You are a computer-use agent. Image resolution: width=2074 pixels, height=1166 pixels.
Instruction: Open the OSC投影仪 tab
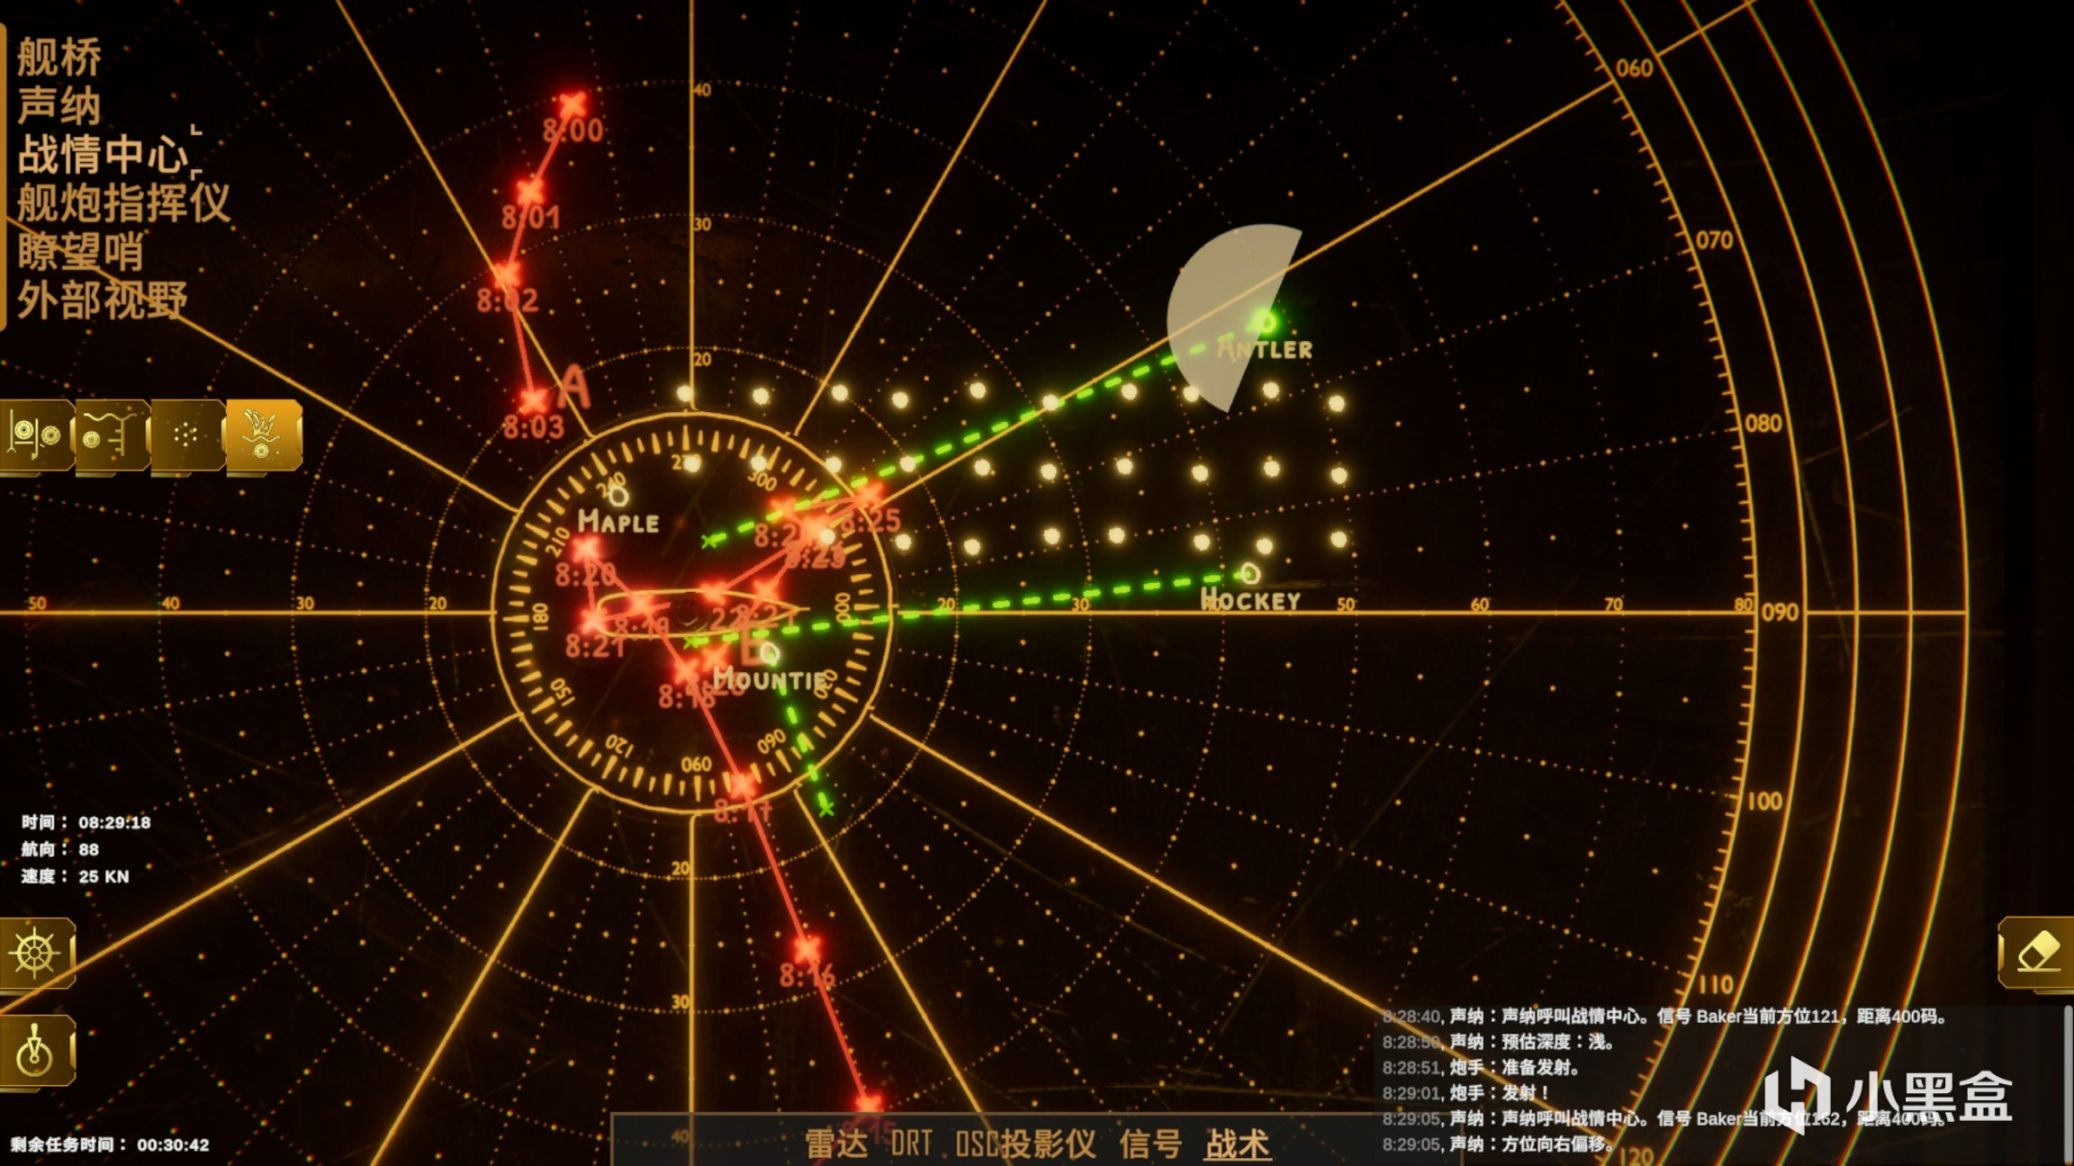[1026, 1143]
